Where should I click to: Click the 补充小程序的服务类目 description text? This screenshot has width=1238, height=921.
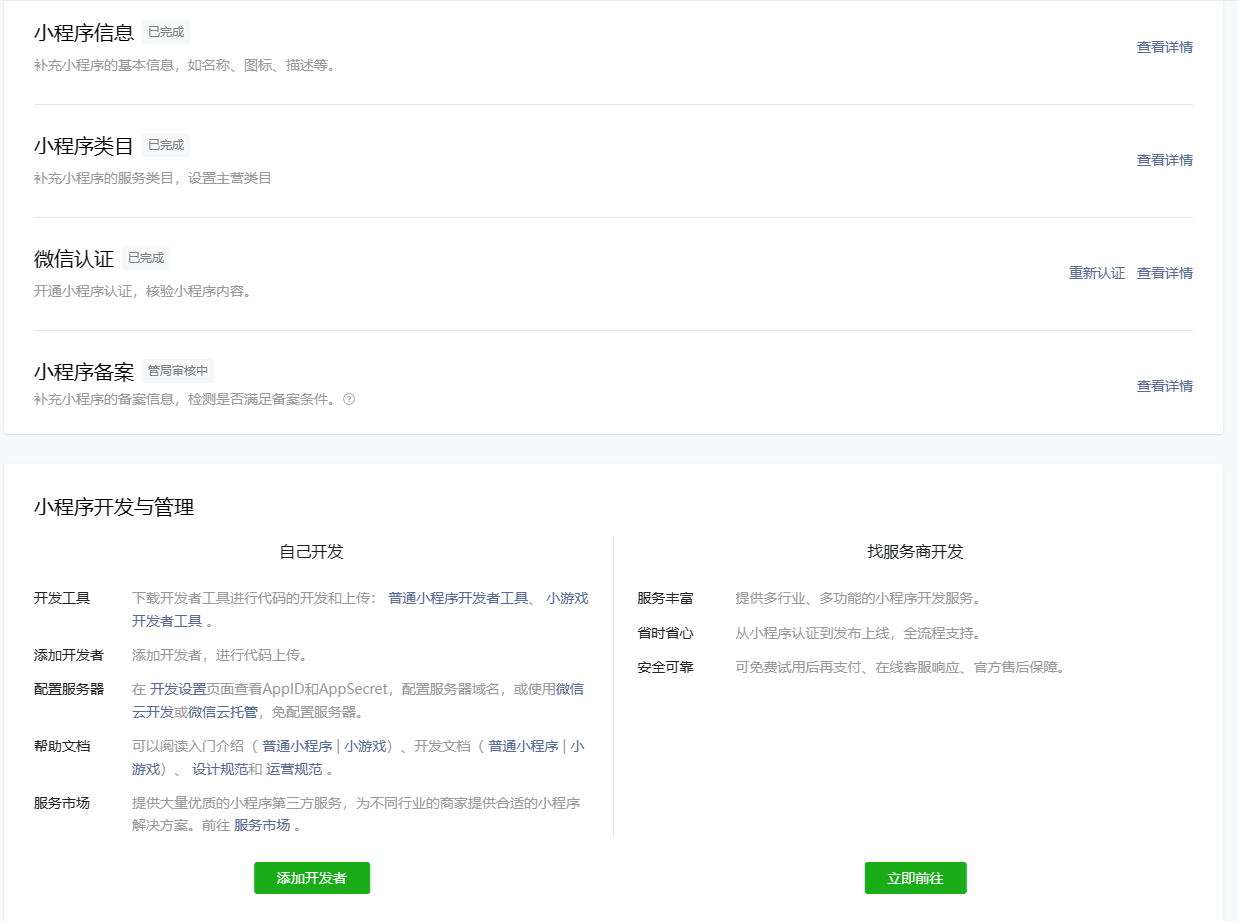(153, 179)
